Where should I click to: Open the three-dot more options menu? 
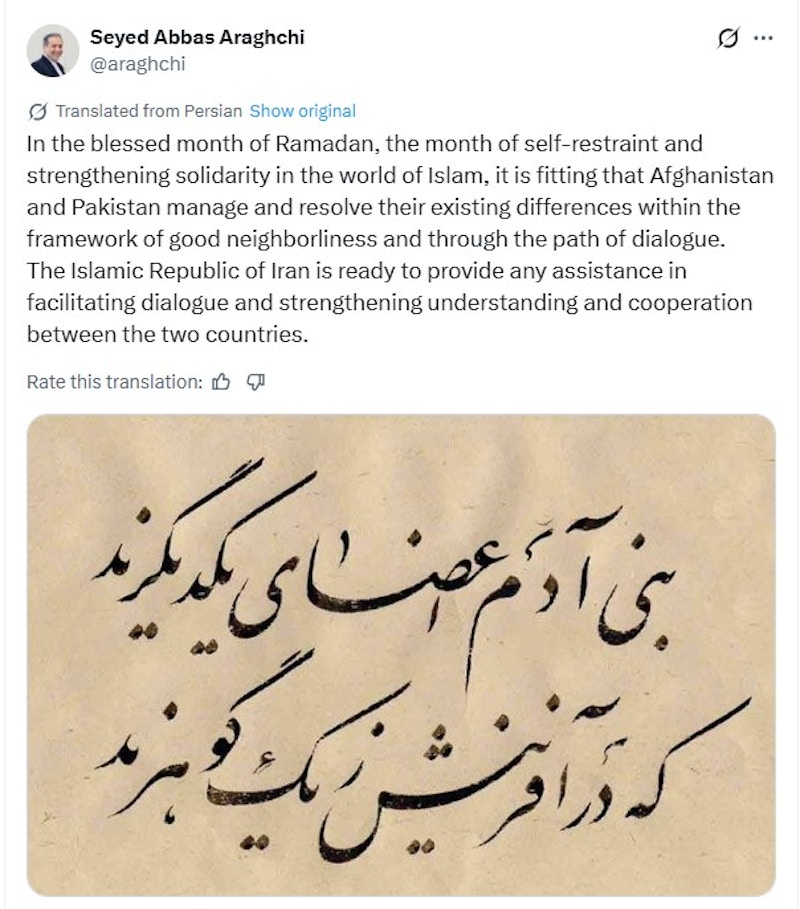coord(763,38)
